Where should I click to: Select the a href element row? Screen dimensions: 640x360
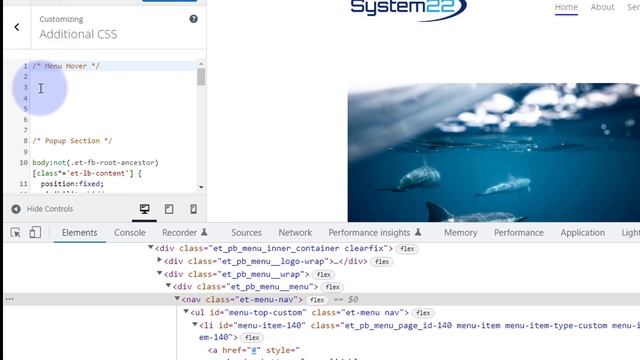254,350
